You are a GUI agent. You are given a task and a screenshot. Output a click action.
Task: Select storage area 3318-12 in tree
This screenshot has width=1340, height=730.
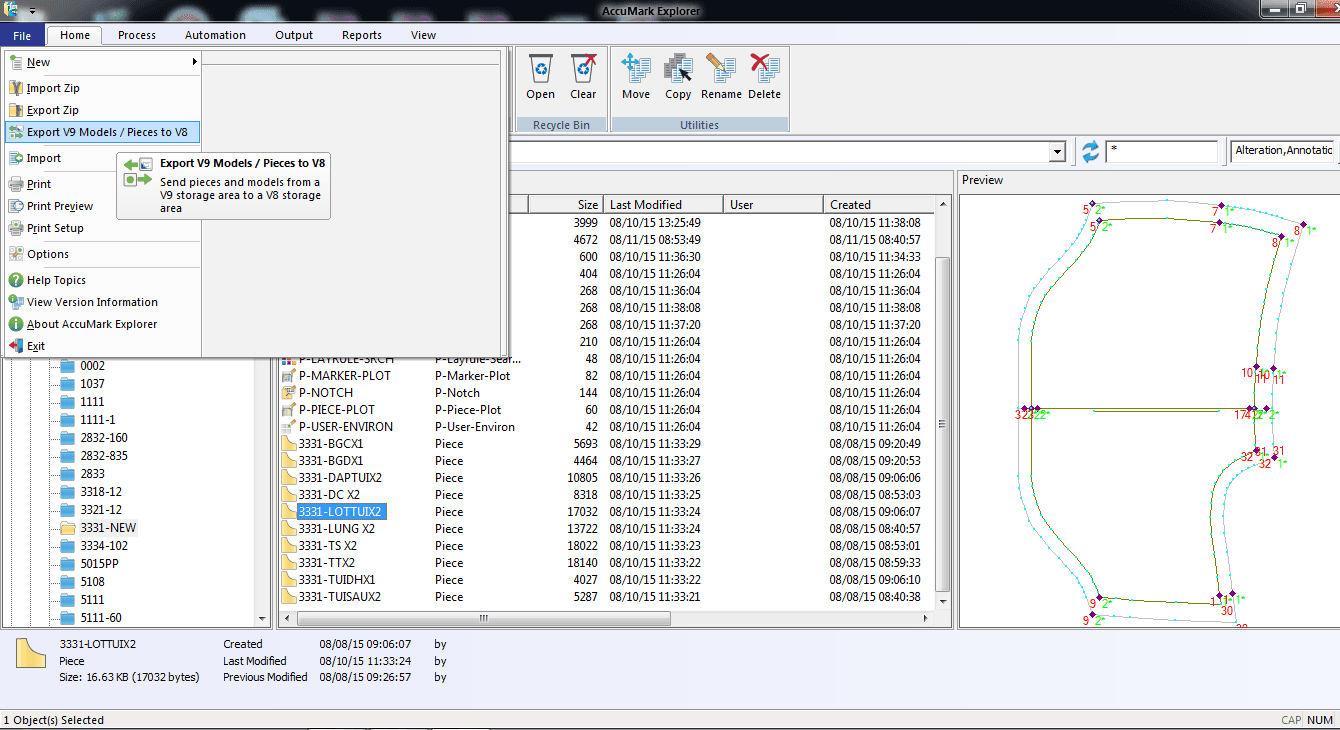click(101, 492)
